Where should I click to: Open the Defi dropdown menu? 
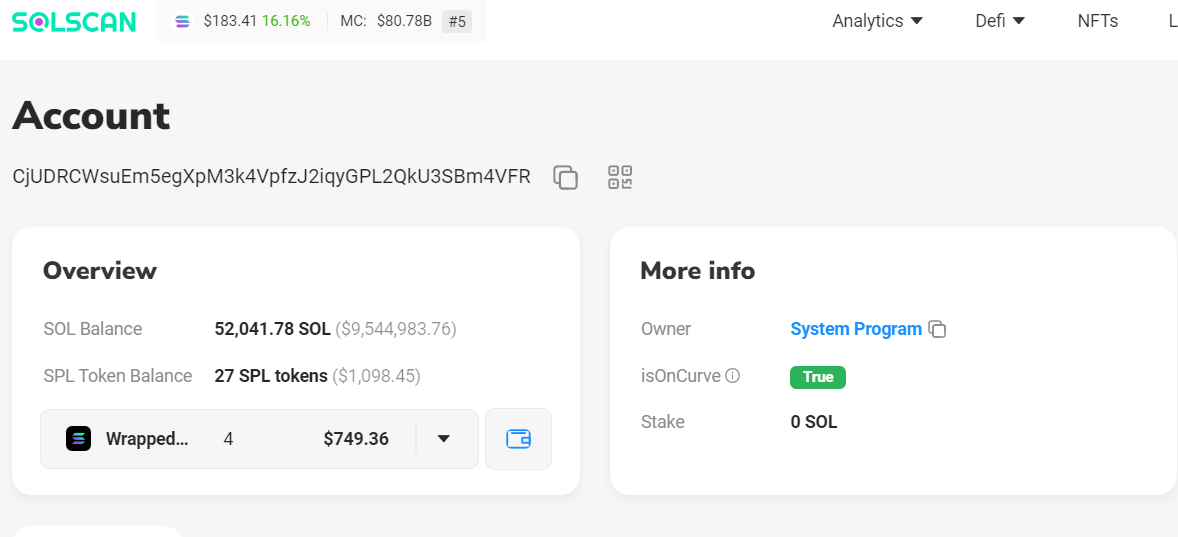pyautogui.click(x=1000, y=21)
